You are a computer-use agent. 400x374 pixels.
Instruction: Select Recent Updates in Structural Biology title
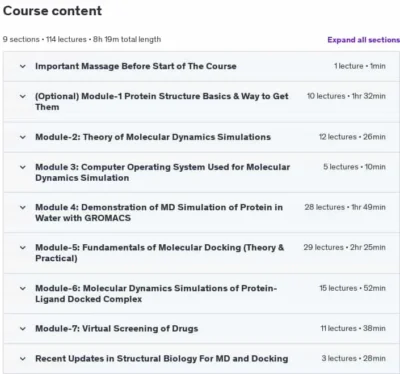162,359
